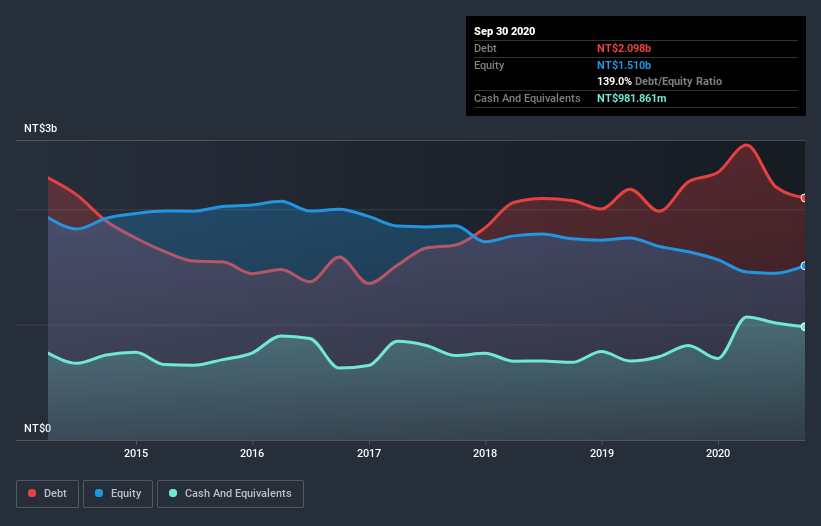Click the Cash And Equivalents label in tooltip
Screen dimensions: 821x526
pyautogui.click(x=527, y=98)
